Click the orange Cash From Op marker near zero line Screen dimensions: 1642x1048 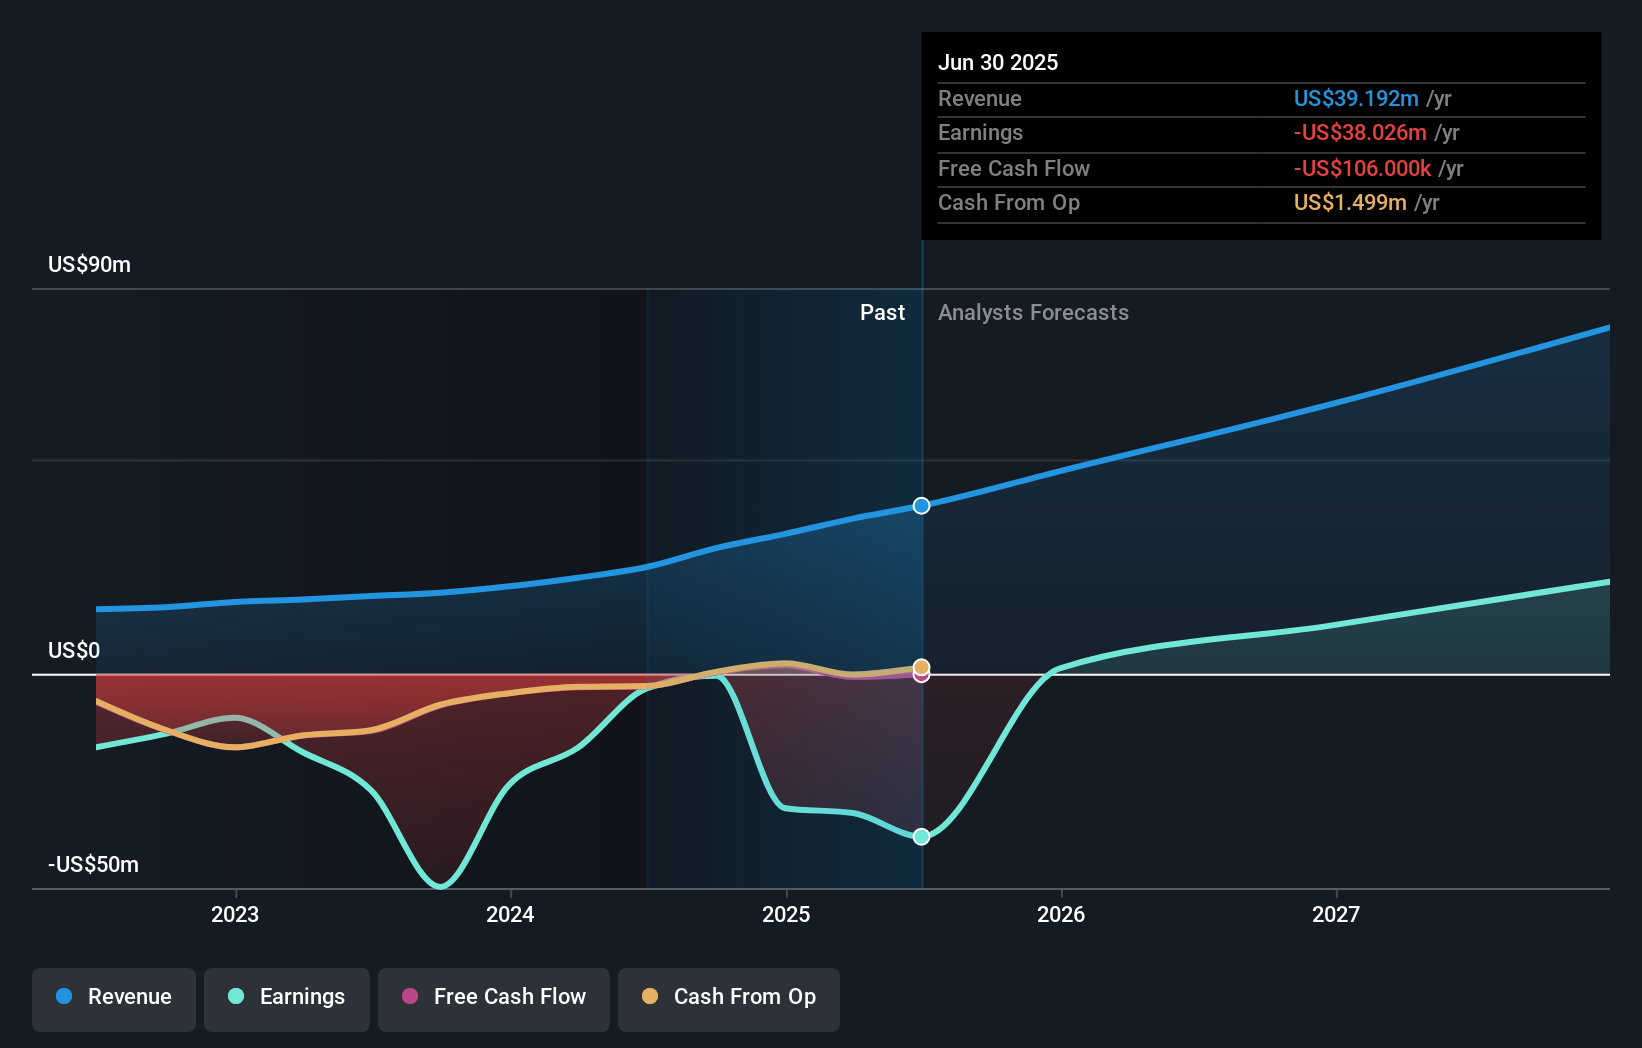tap(921, 666)
